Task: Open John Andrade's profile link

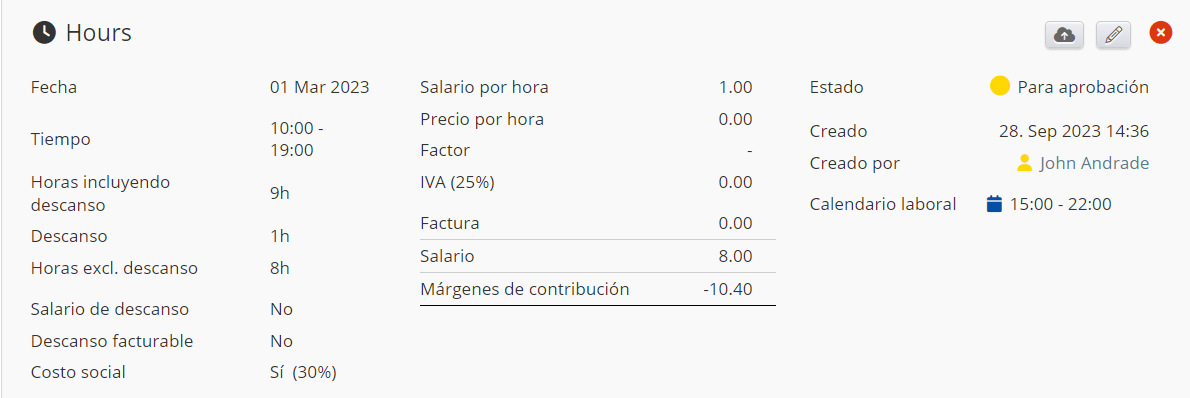Action: point(1094,163)
